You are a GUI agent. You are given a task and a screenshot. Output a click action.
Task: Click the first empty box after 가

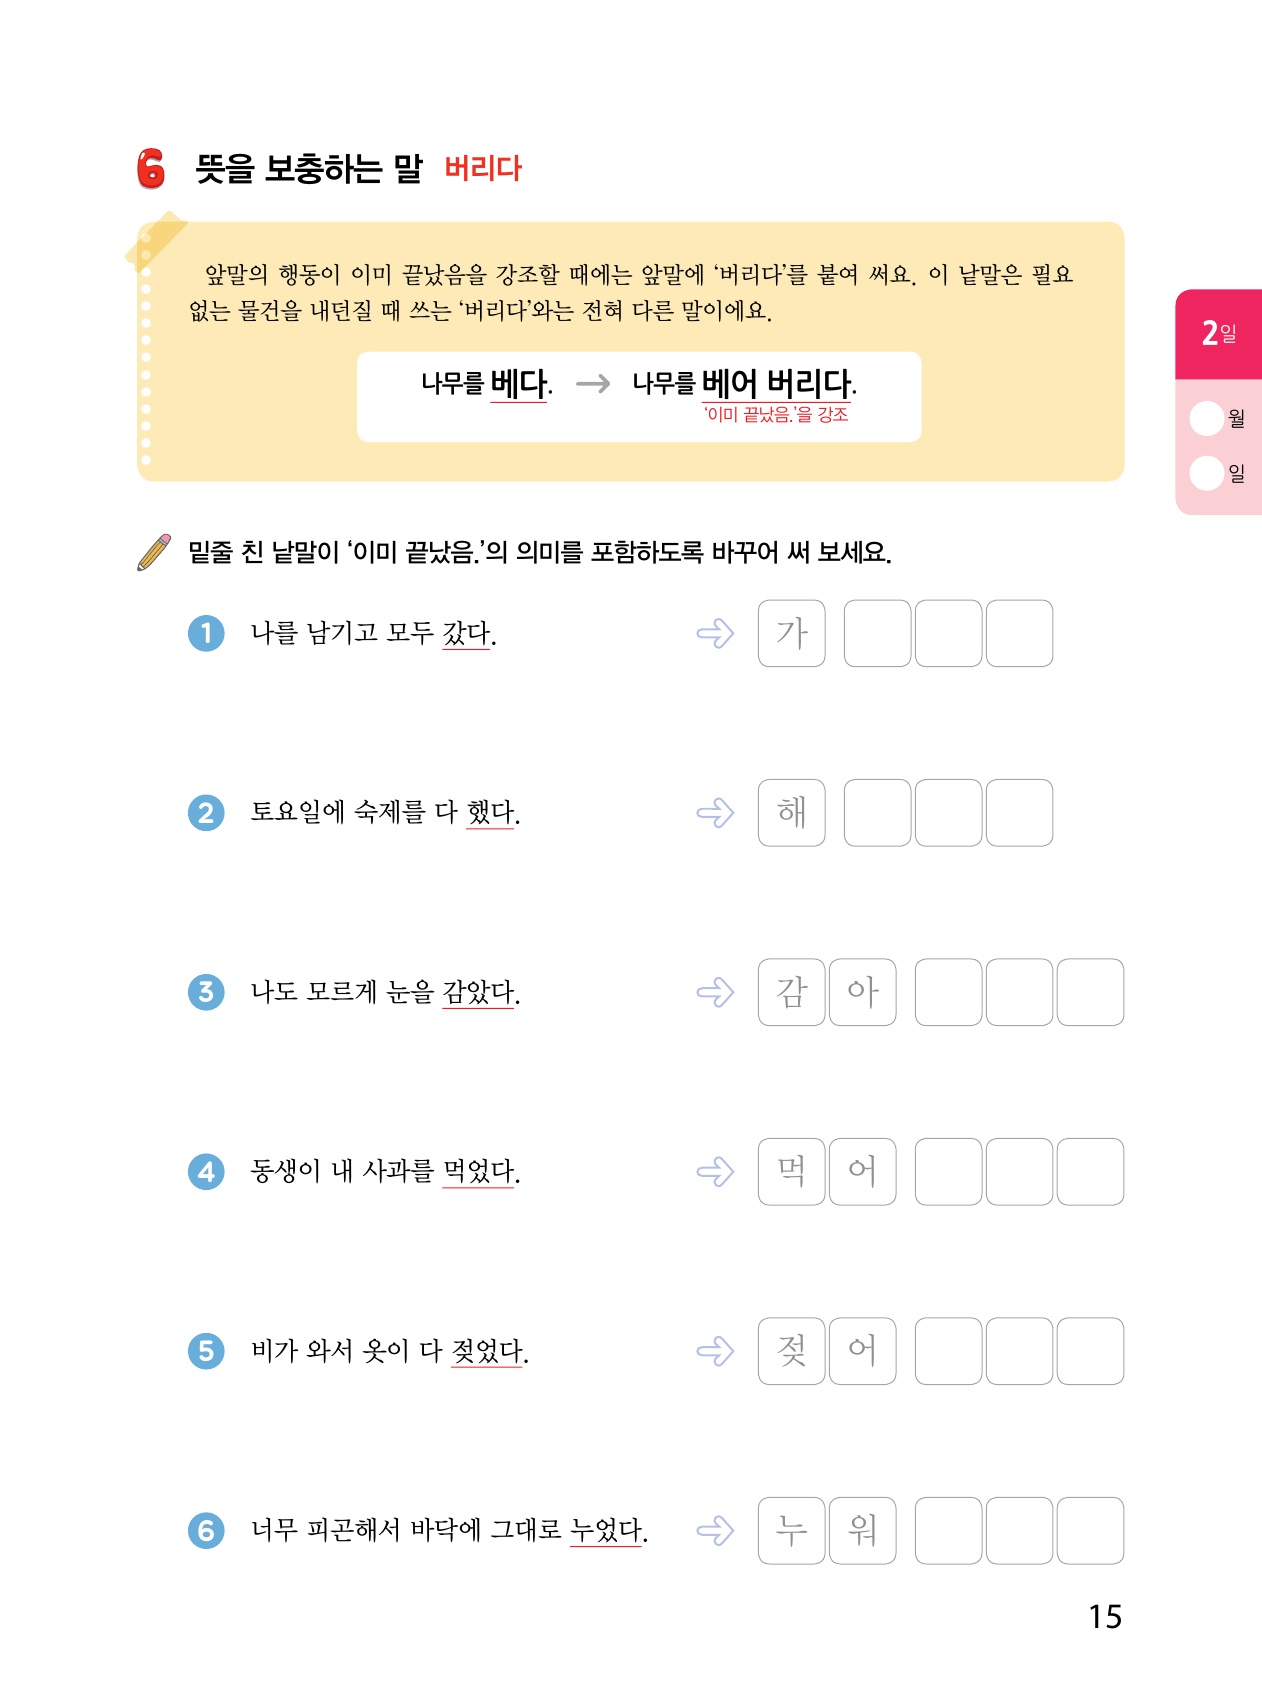pos(877,633)
